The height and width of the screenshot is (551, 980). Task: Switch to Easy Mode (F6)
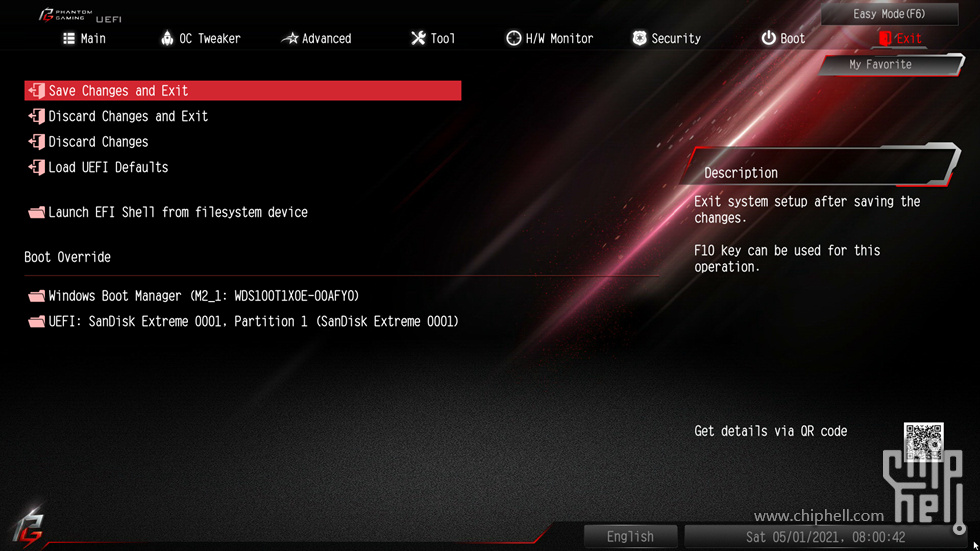889,14
